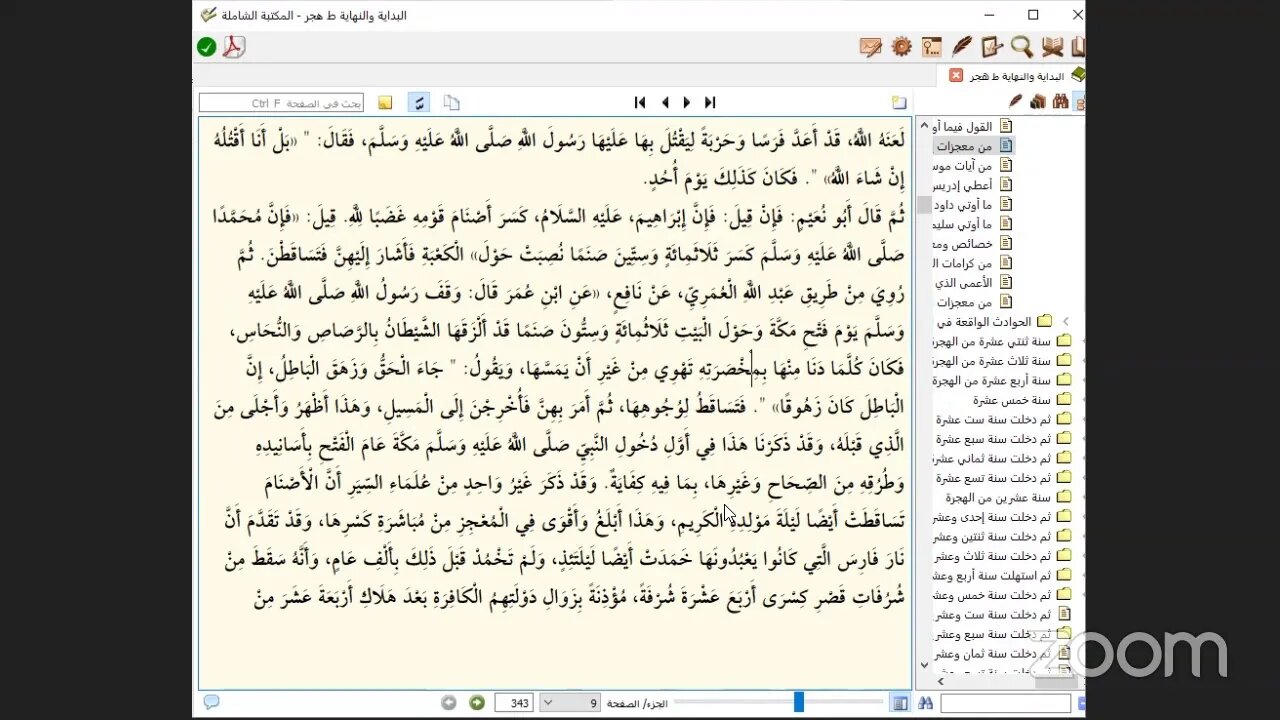1280x720 pixels.
Task: Add a yellow sticky note to page
Action: point(385,102)
